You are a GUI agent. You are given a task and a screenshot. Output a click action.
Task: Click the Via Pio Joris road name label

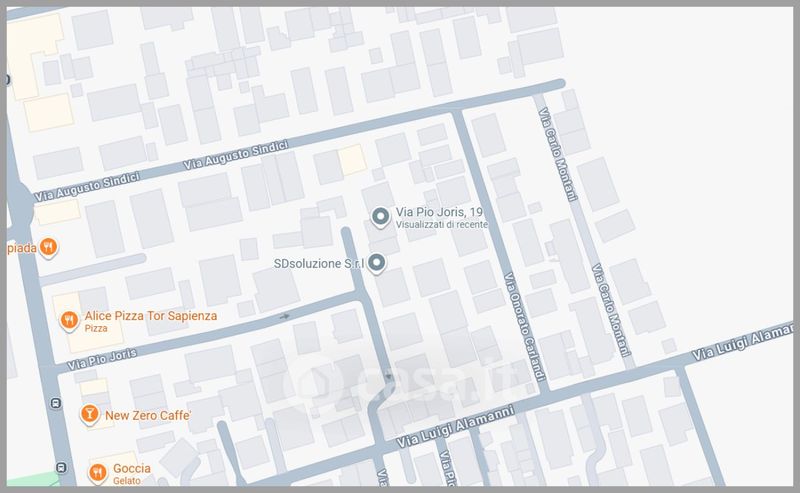104,356
